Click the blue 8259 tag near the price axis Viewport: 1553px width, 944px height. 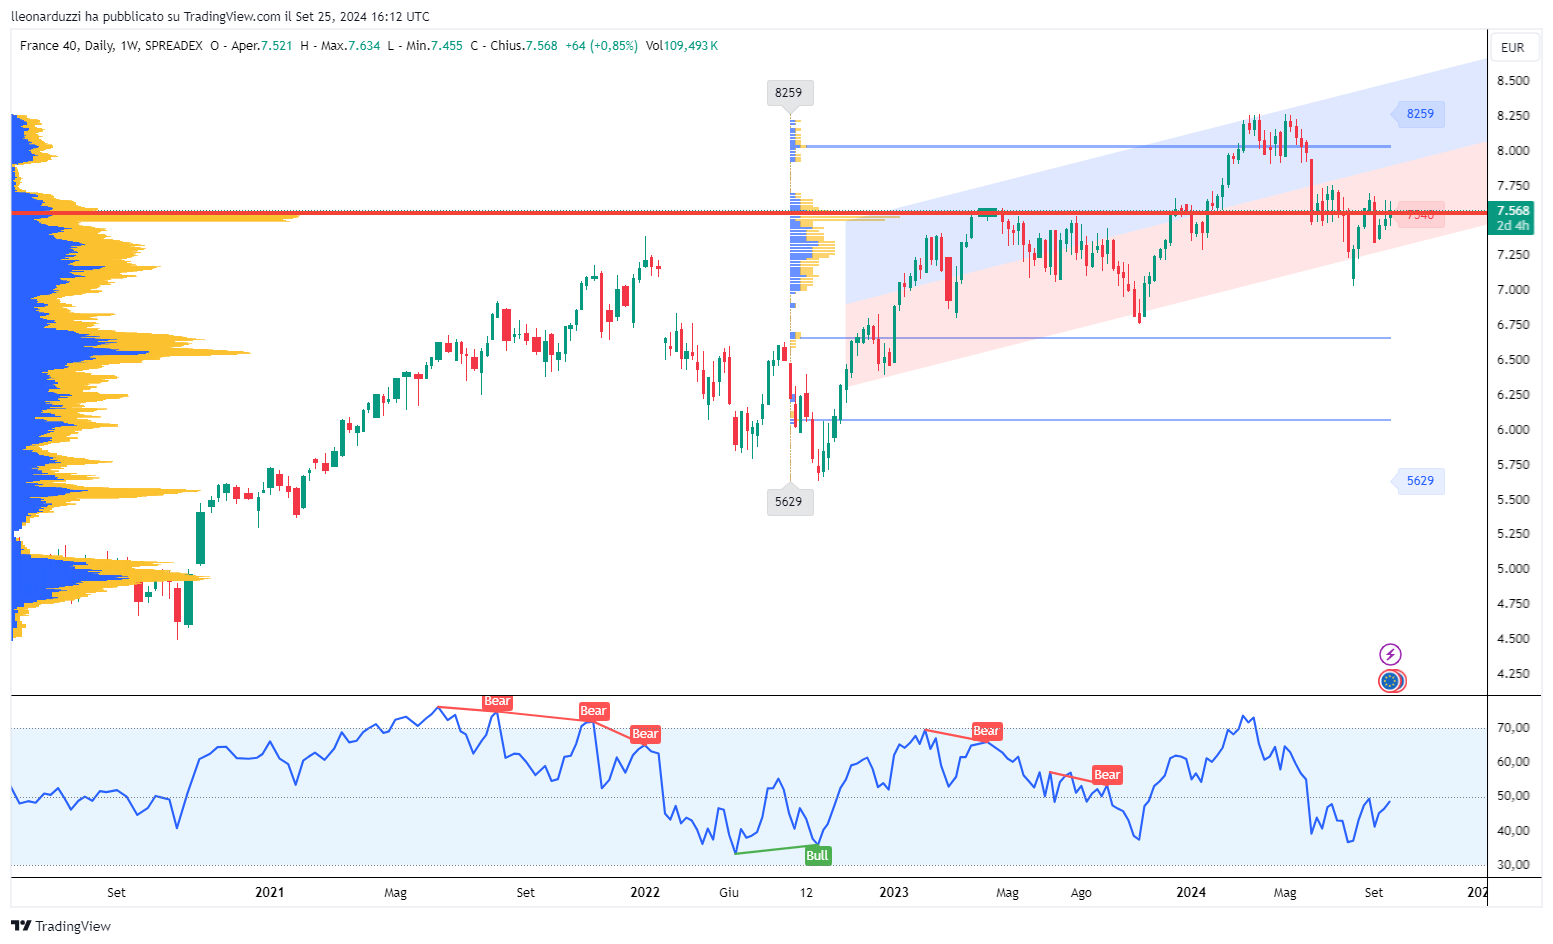click(x=1418, y=114)
